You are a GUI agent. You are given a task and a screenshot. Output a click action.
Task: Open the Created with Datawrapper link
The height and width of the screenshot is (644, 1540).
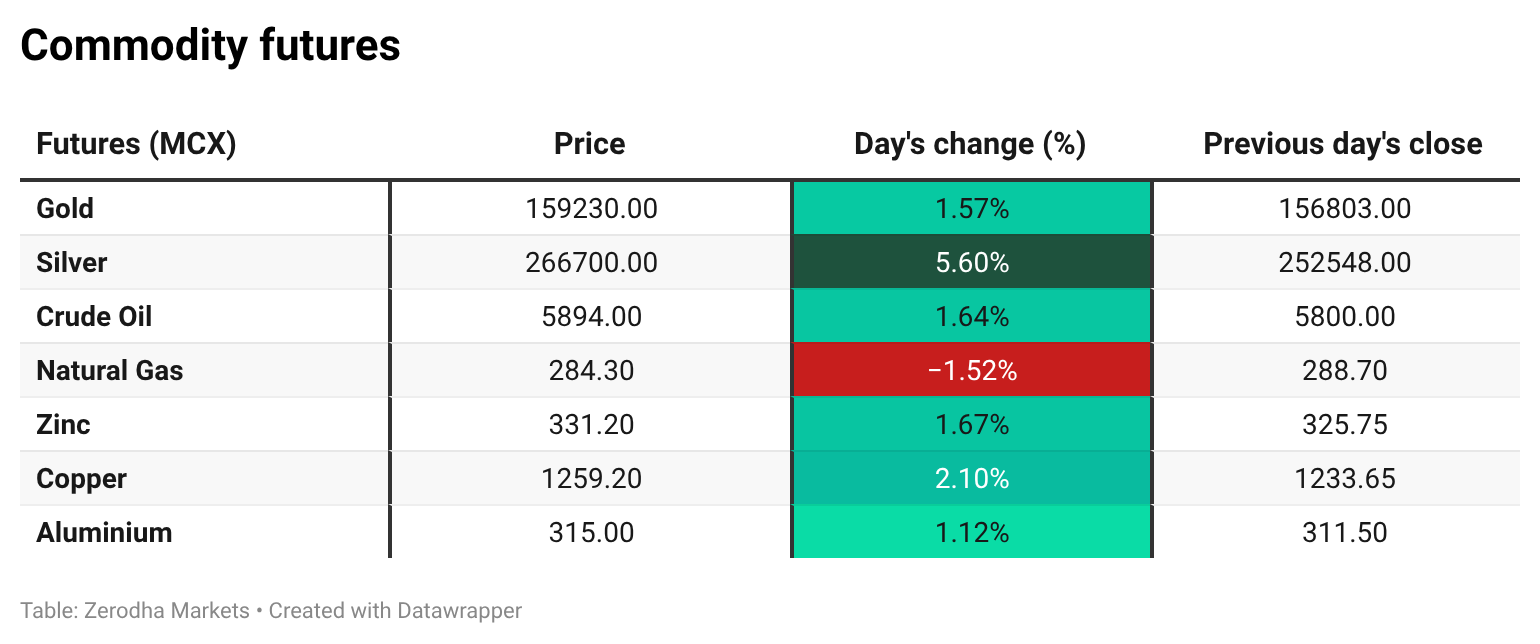(395, 610)
